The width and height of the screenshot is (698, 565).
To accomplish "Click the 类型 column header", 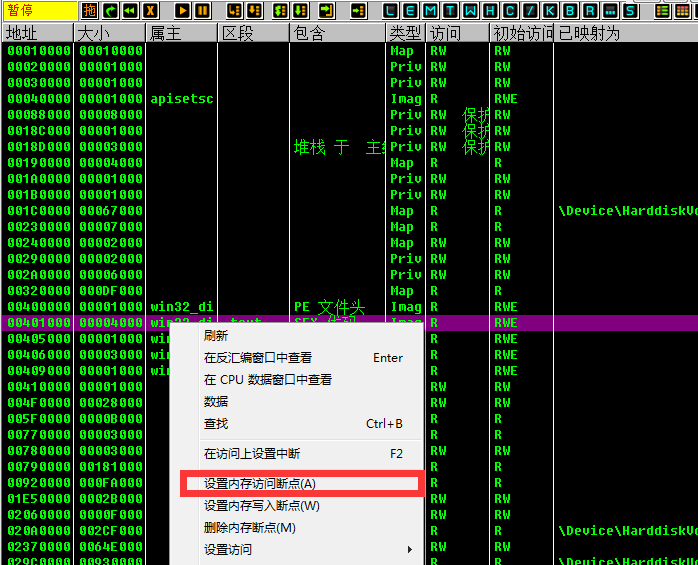I will [405, 33].
